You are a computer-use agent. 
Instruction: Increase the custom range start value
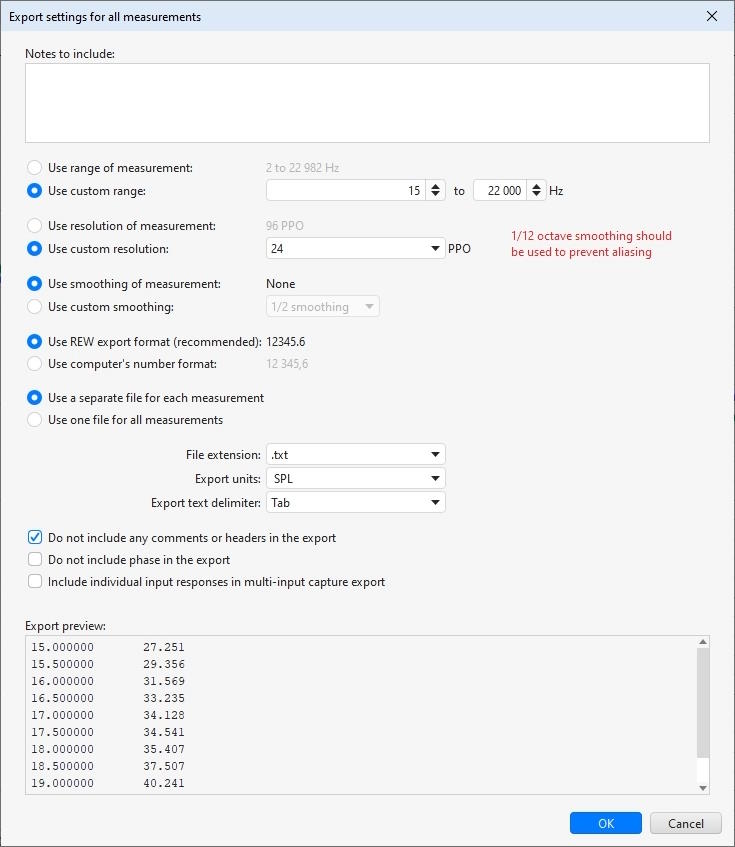pos(435,186)
